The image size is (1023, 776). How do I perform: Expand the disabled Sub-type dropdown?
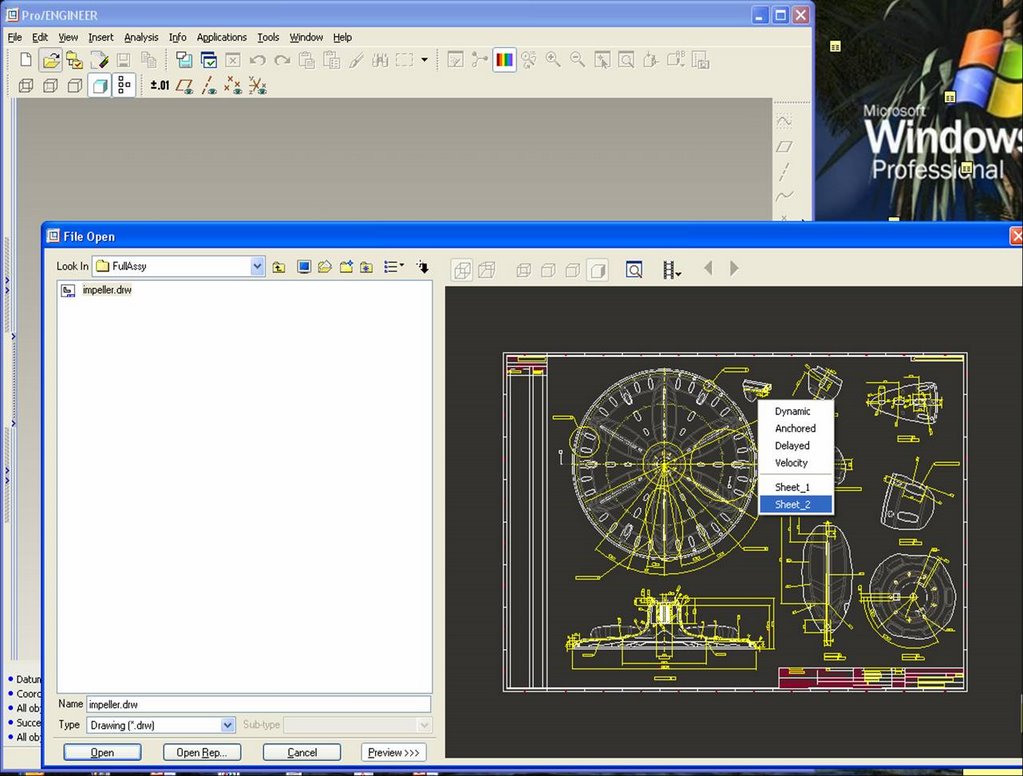coord(424,725)
